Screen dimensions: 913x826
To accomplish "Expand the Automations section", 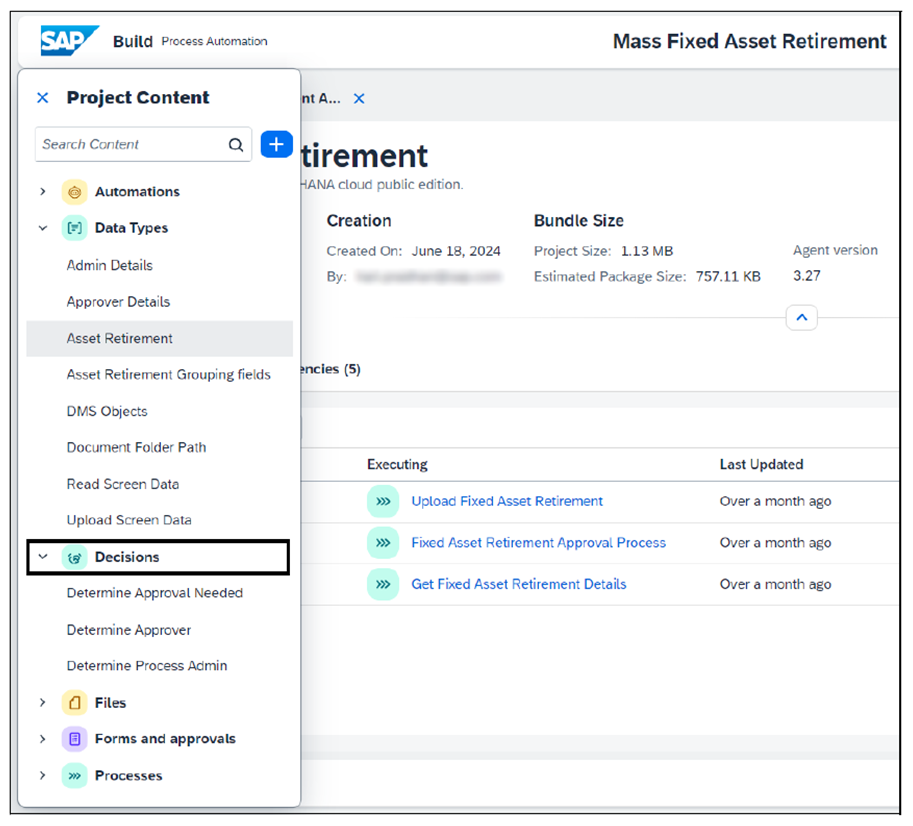I will click(x=43, y=192).
